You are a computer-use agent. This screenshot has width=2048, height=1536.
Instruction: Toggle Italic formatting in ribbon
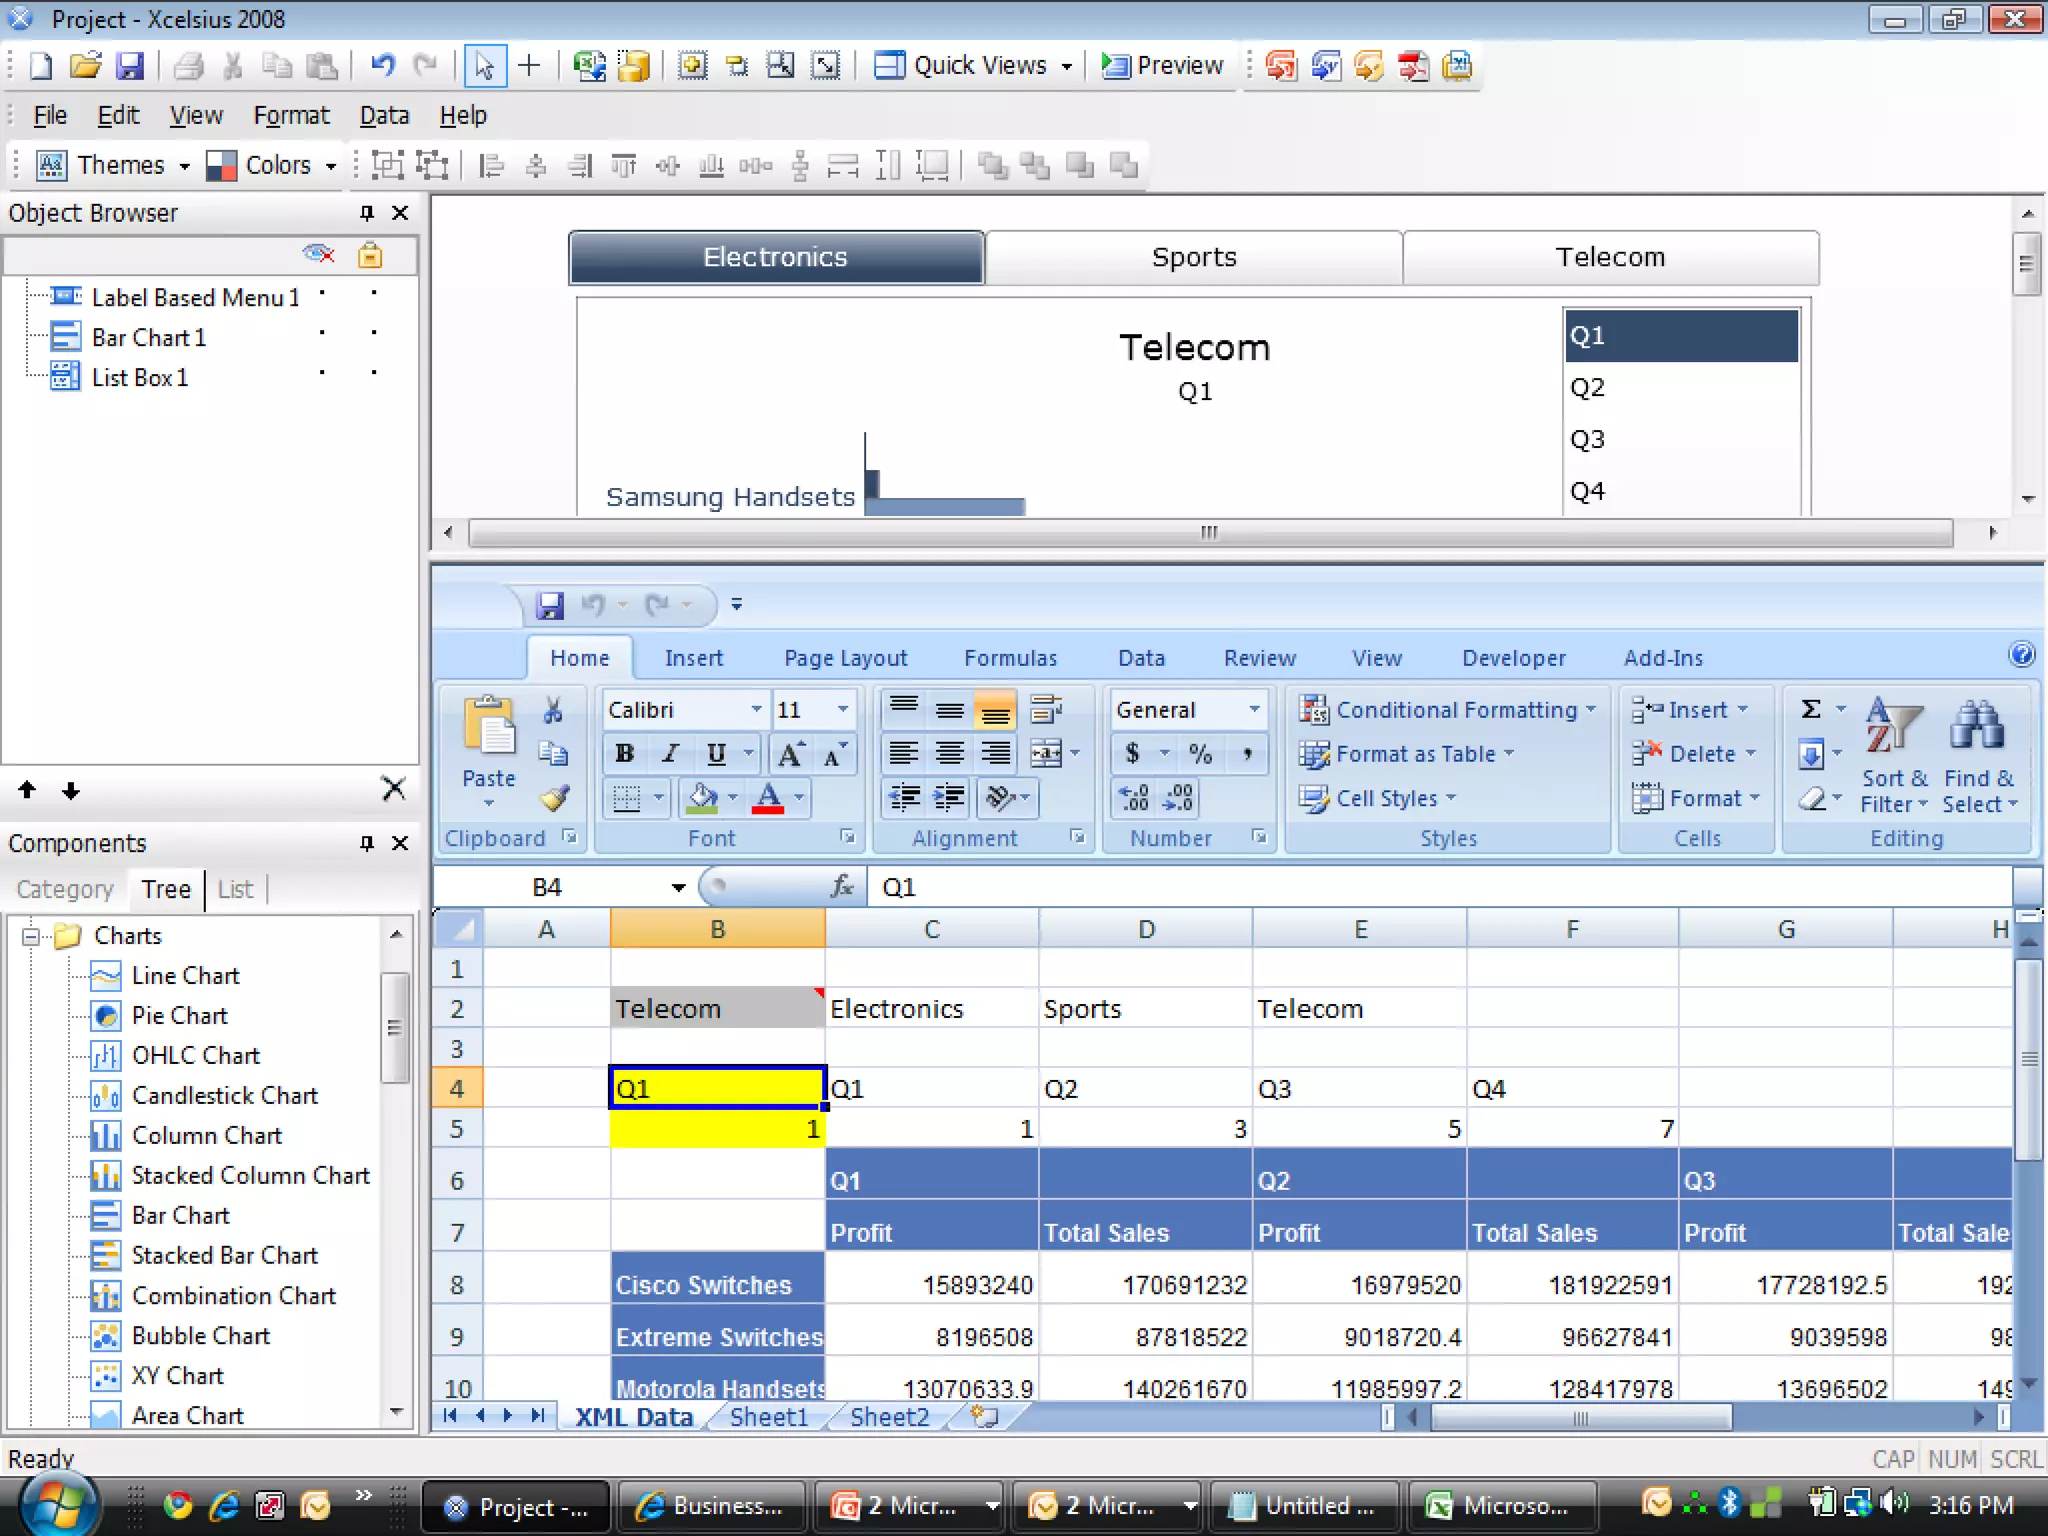click(671, 754)
